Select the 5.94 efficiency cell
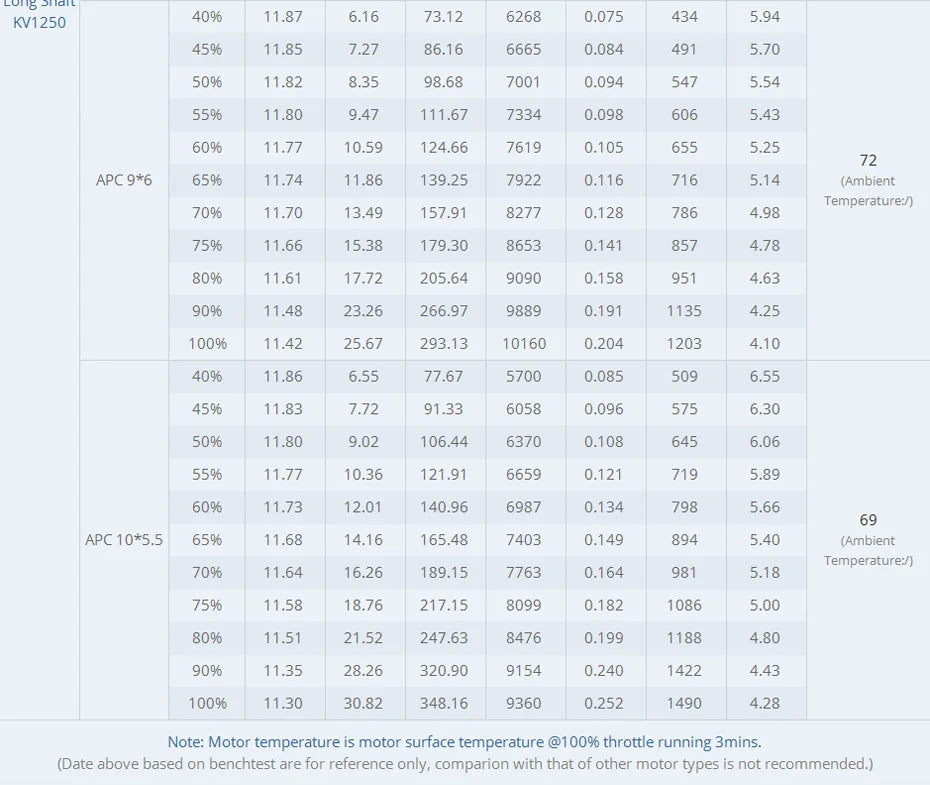 (x=765, y=17)
